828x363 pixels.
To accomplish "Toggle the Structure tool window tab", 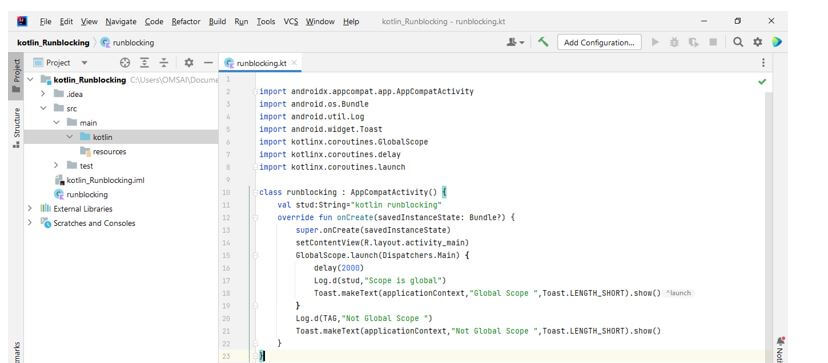I will tap(16, 128).
